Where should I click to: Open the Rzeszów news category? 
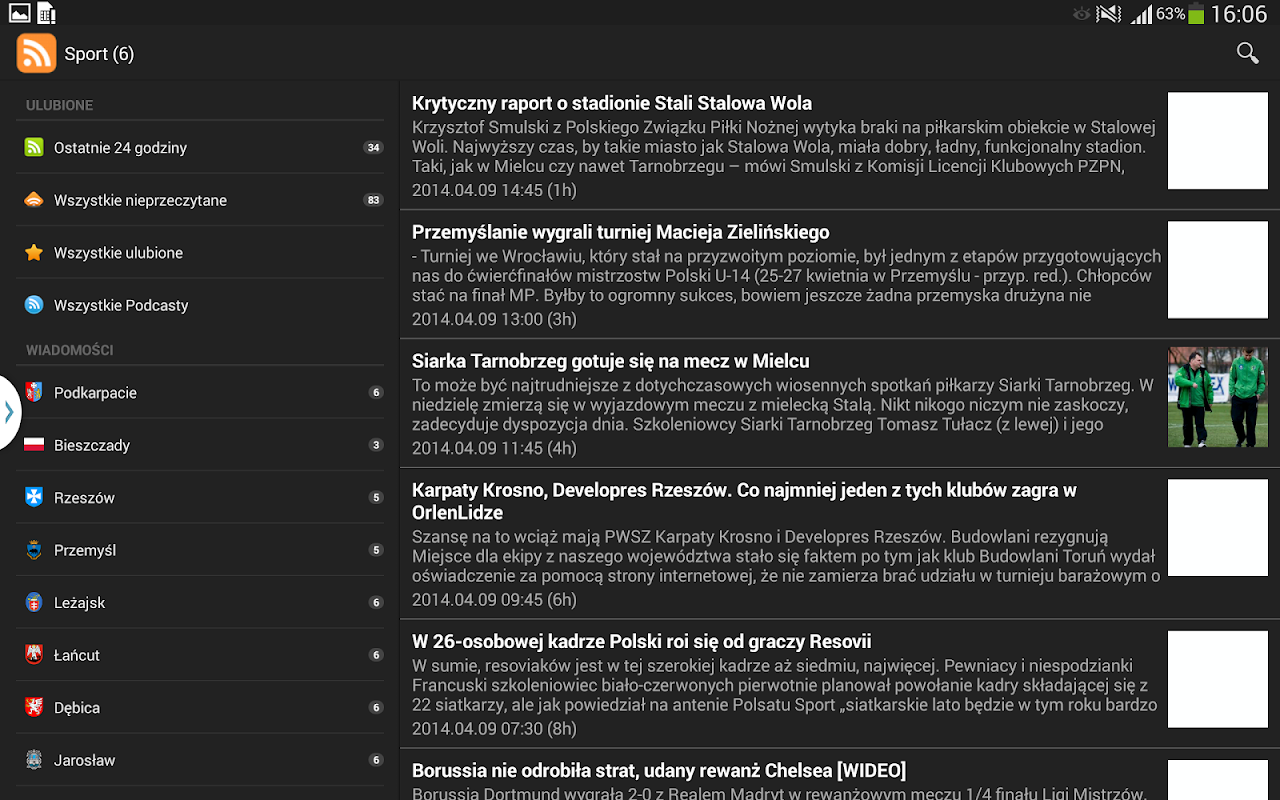200,497
